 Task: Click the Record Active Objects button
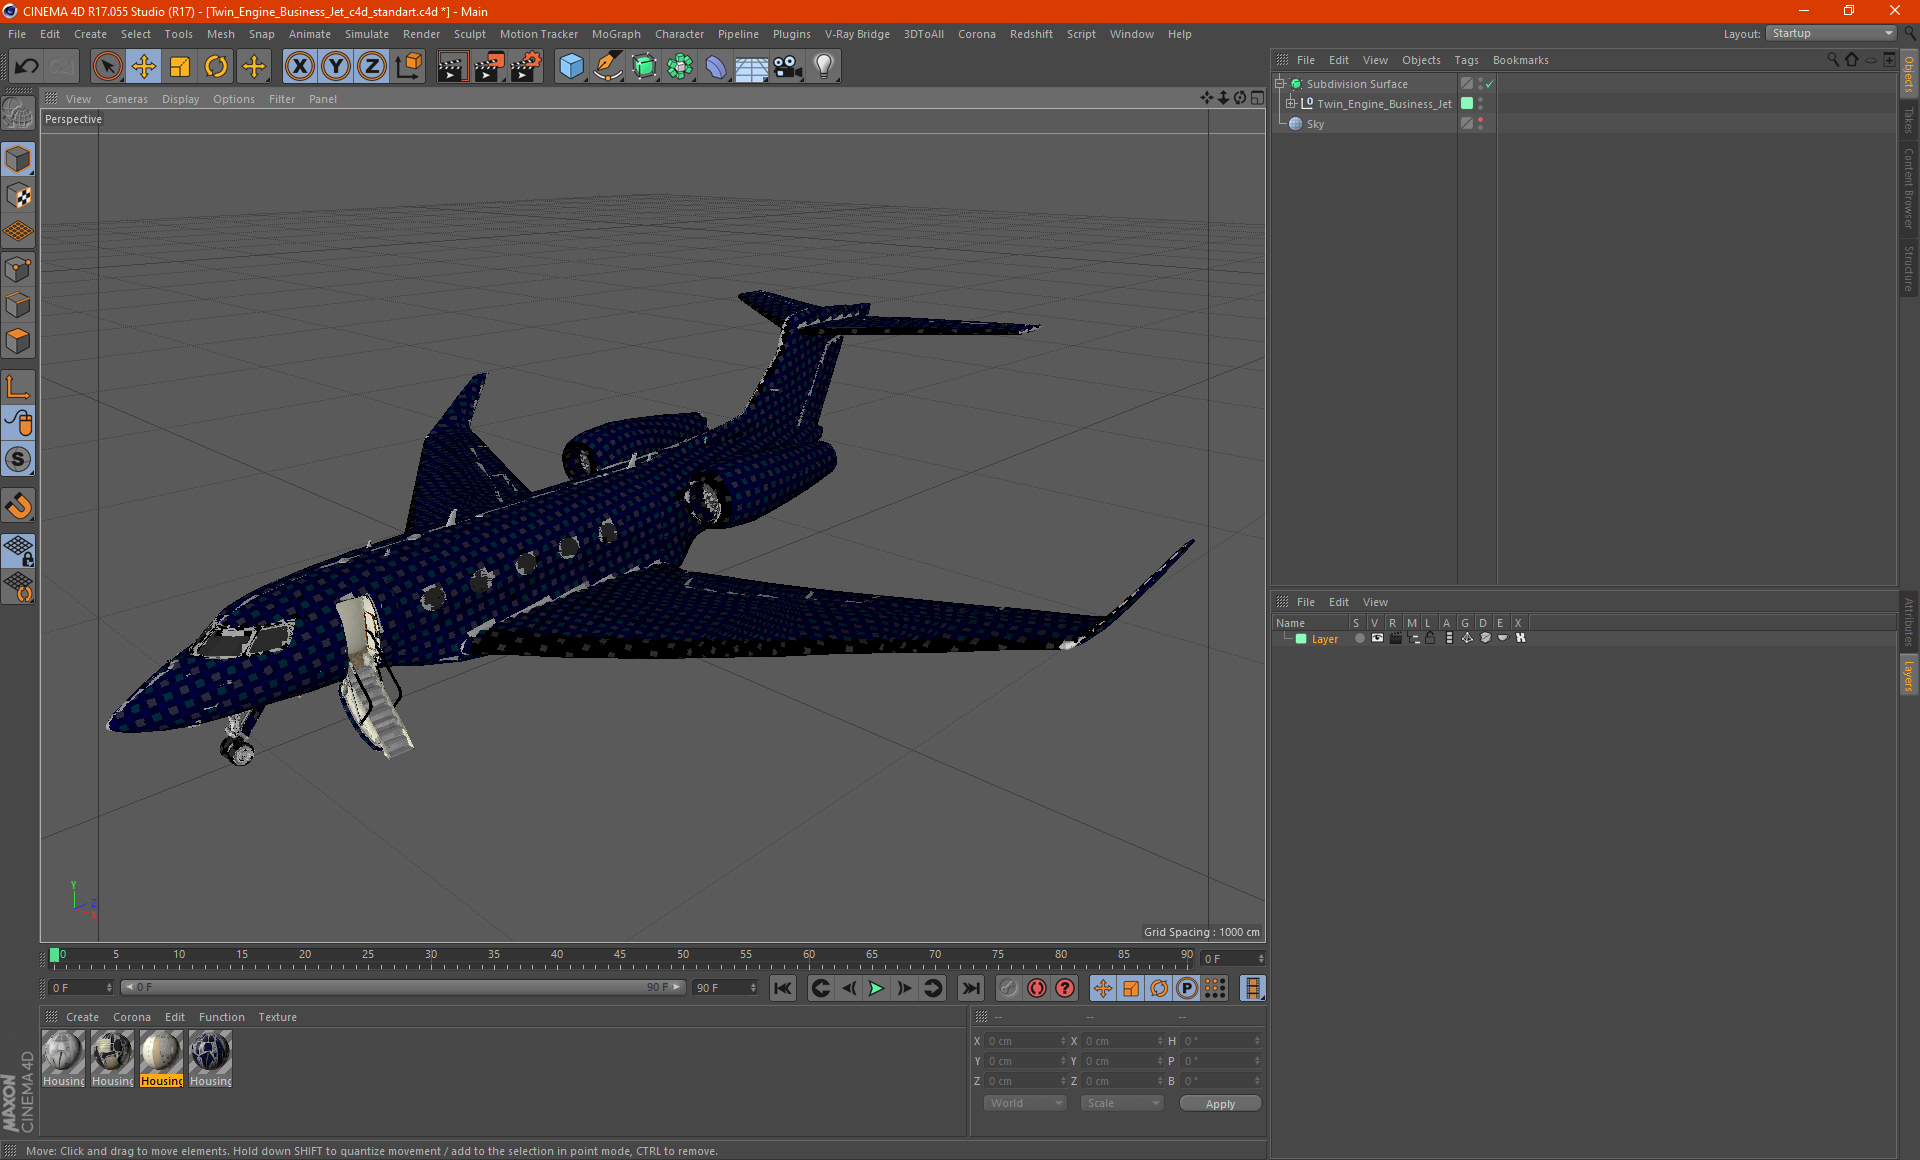click(x=1008, y=988)
